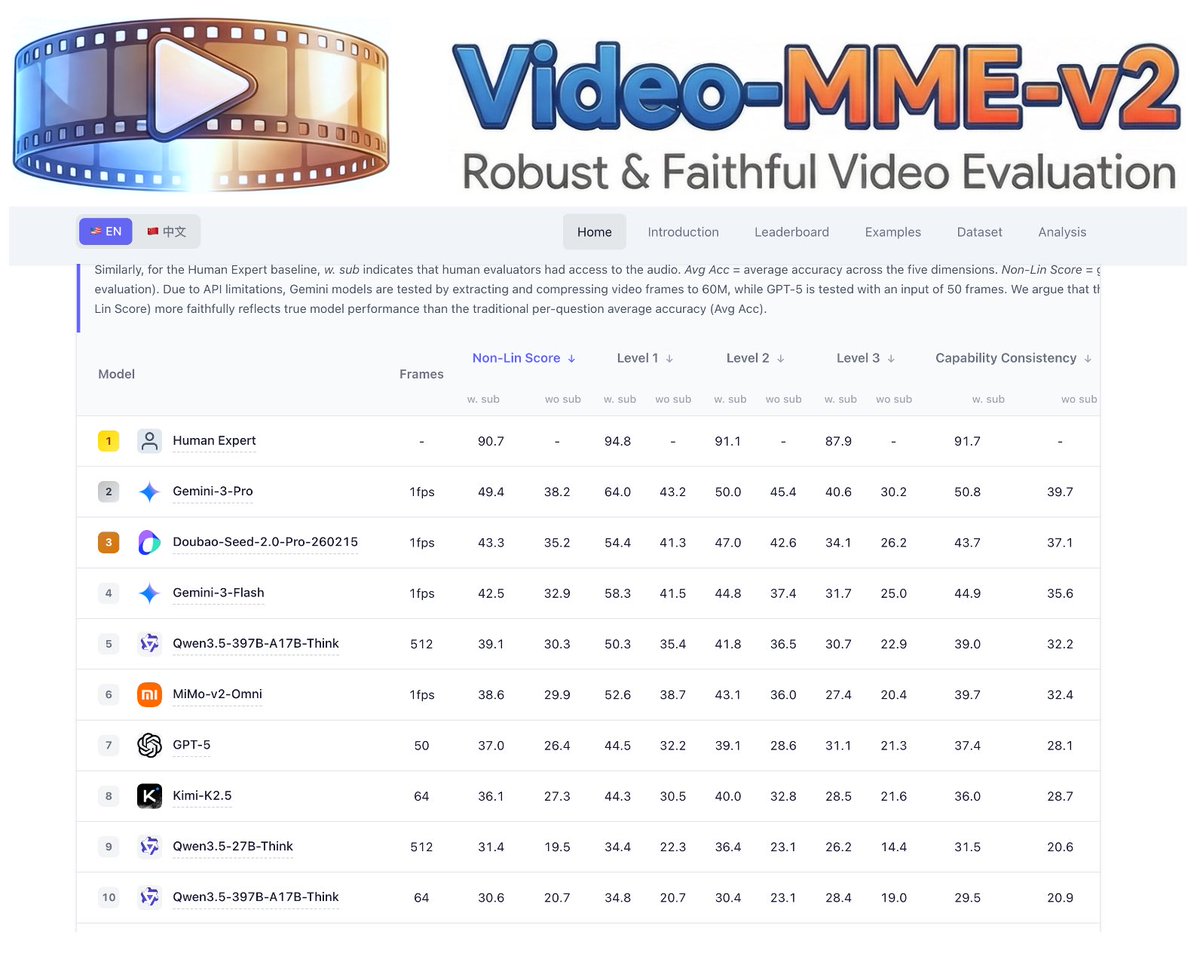Open the Home nav tab

point(594,232)
